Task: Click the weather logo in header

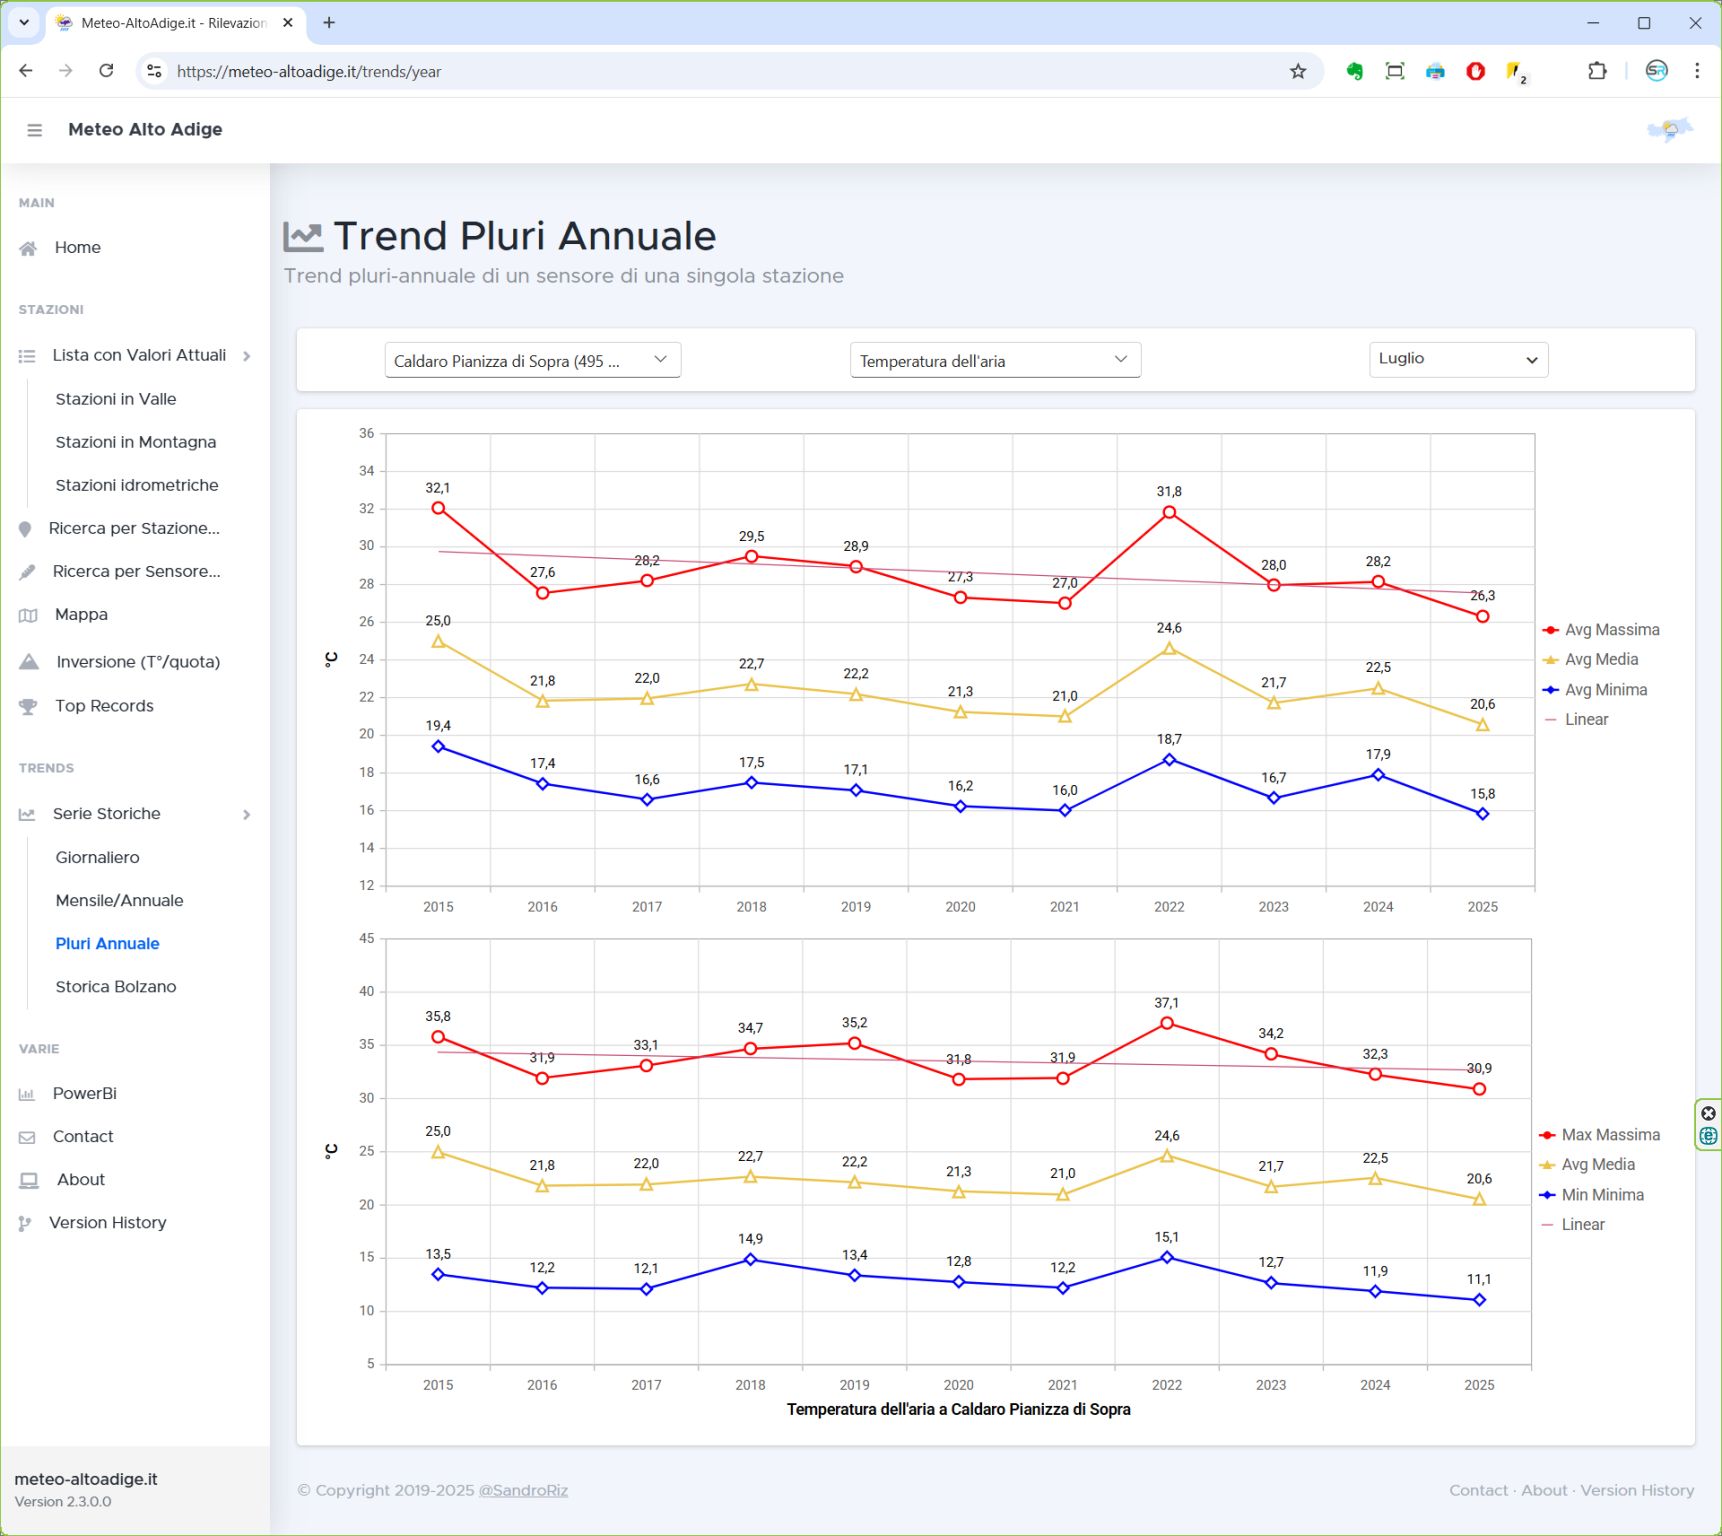Action: point(1669,130)
